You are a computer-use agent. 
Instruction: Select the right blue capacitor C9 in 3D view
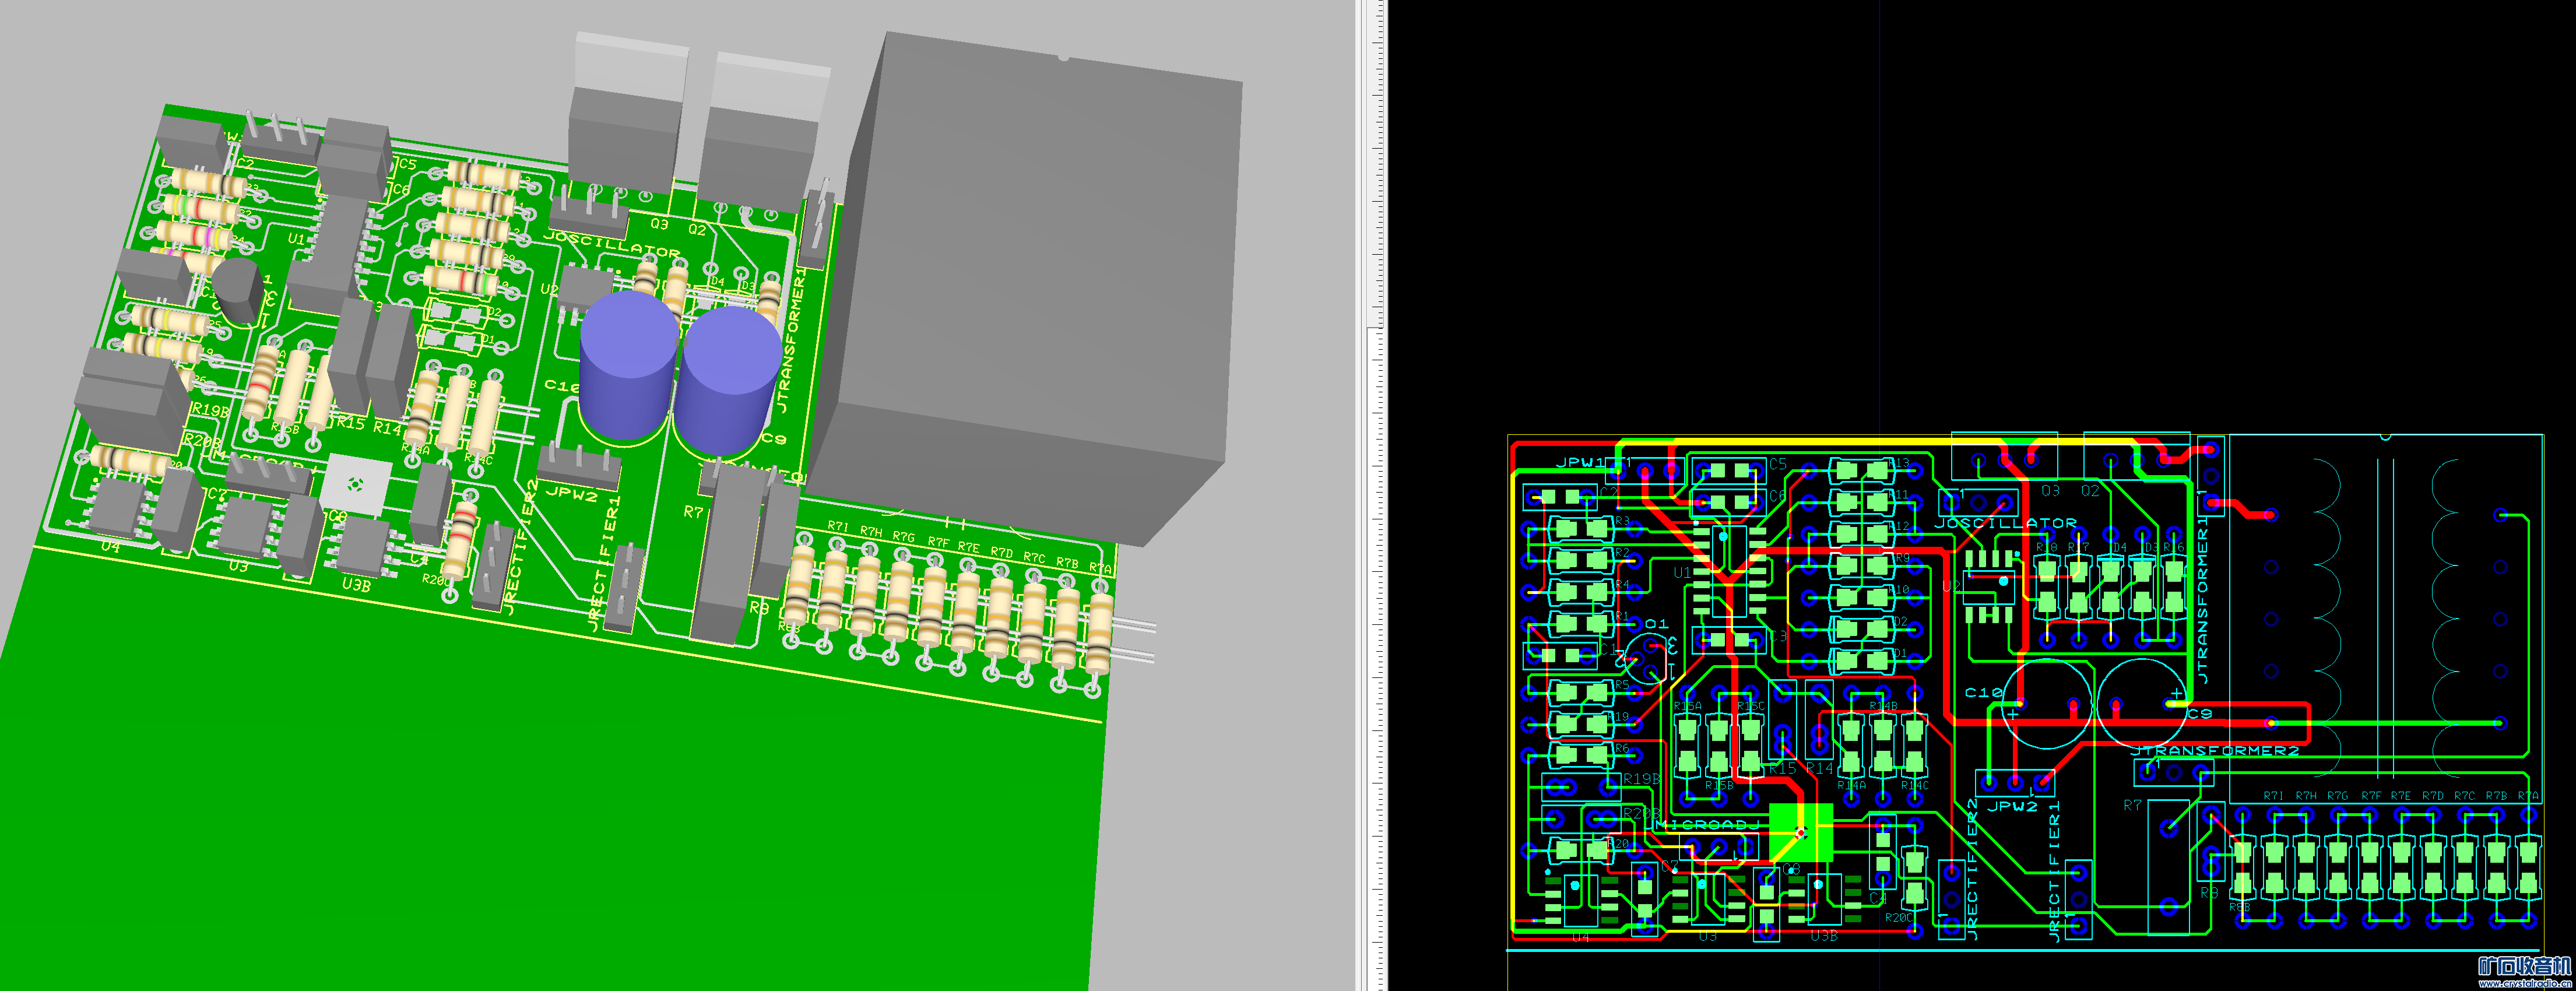click(728, 380)
